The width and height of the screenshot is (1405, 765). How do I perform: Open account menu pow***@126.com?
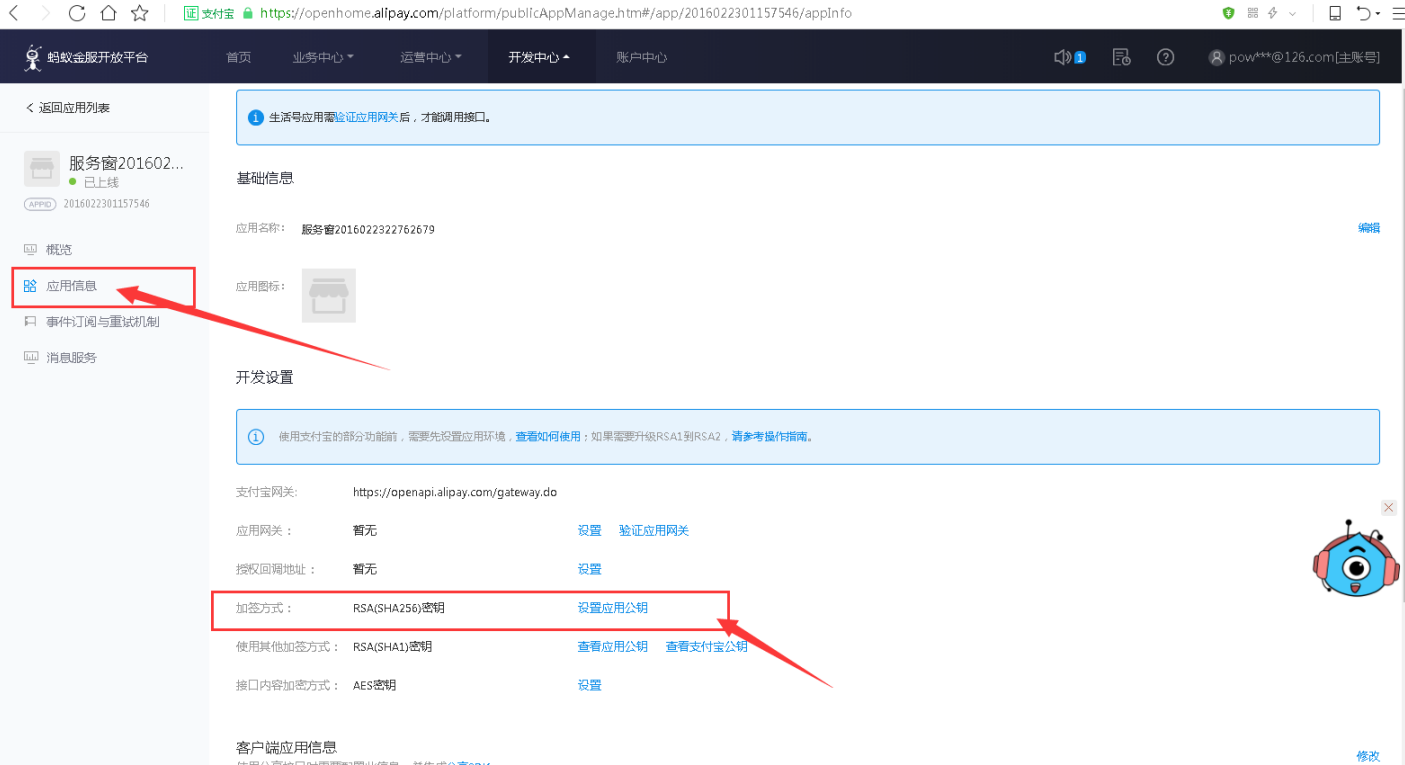(1294, 57)
